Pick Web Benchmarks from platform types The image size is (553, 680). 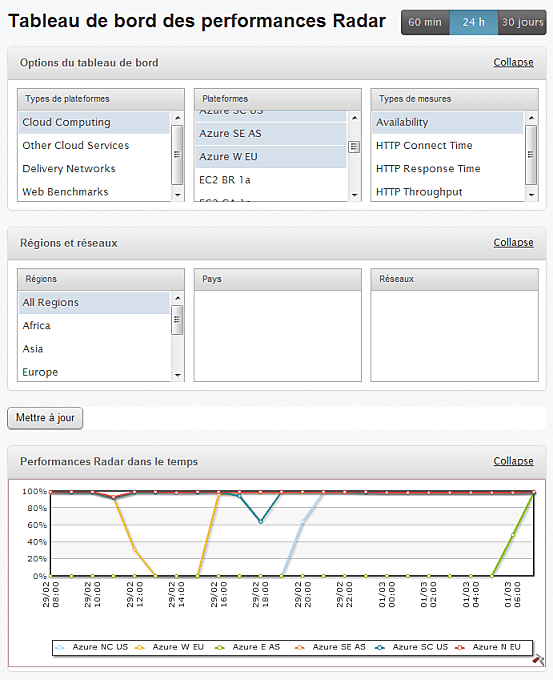(x=94, y=191)
